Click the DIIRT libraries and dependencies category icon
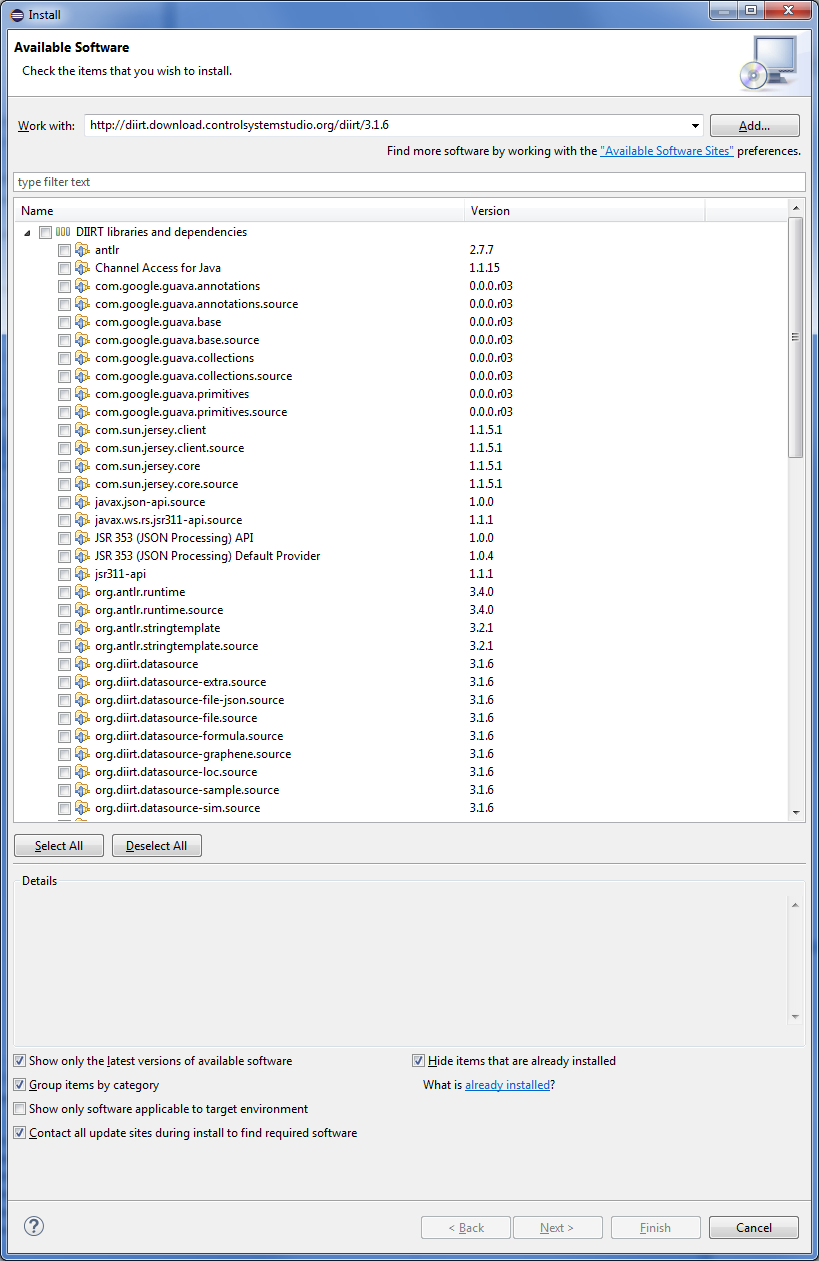The image size is (819, 1261). click(62, 231)
